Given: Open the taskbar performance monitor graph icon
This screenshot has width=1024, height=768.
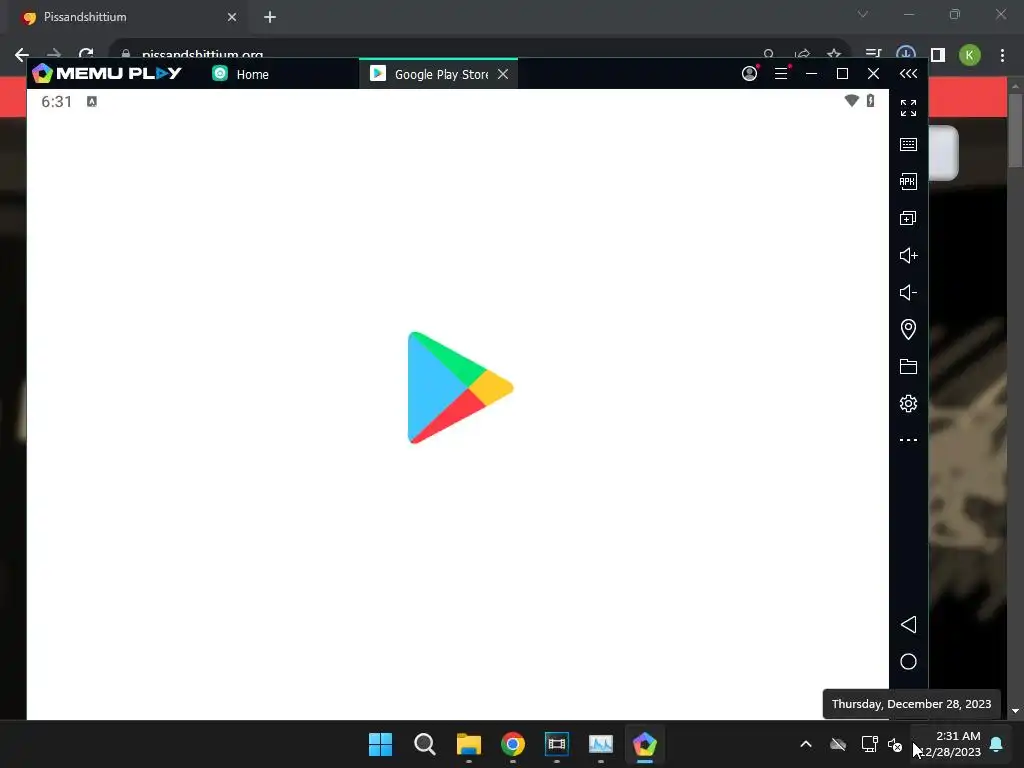Looking at the screenshot, I should (601, 744).
